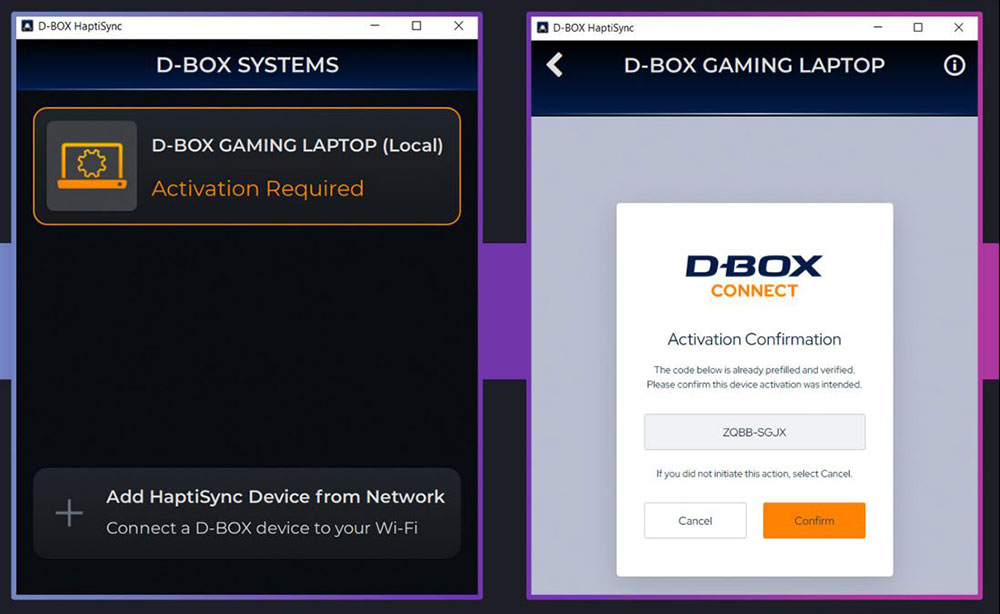Click the ZQBB-SGJX activation code field

click(x=754, y=432)
